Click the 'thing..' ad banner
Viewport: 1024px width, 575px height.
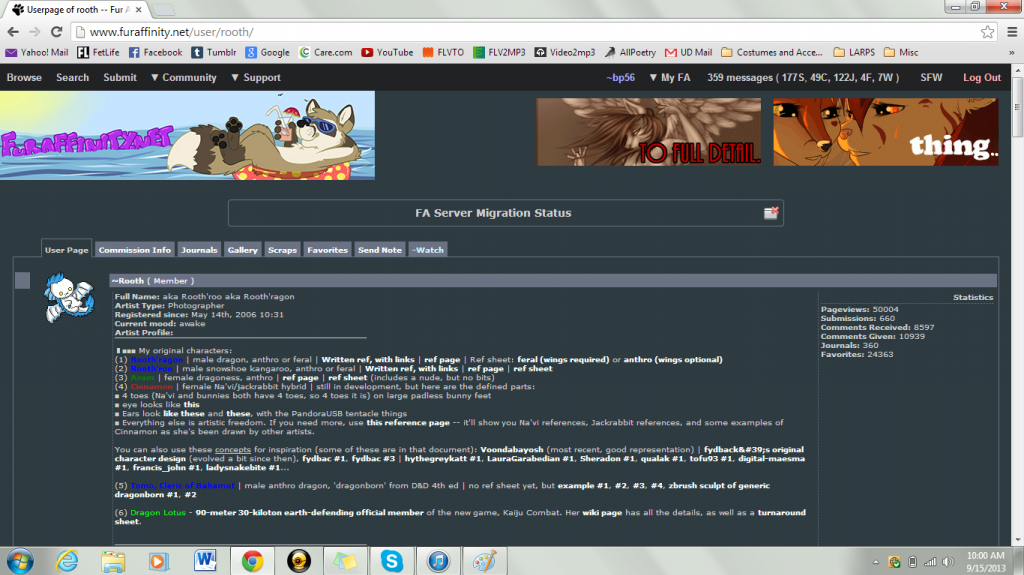click(886, 132)
